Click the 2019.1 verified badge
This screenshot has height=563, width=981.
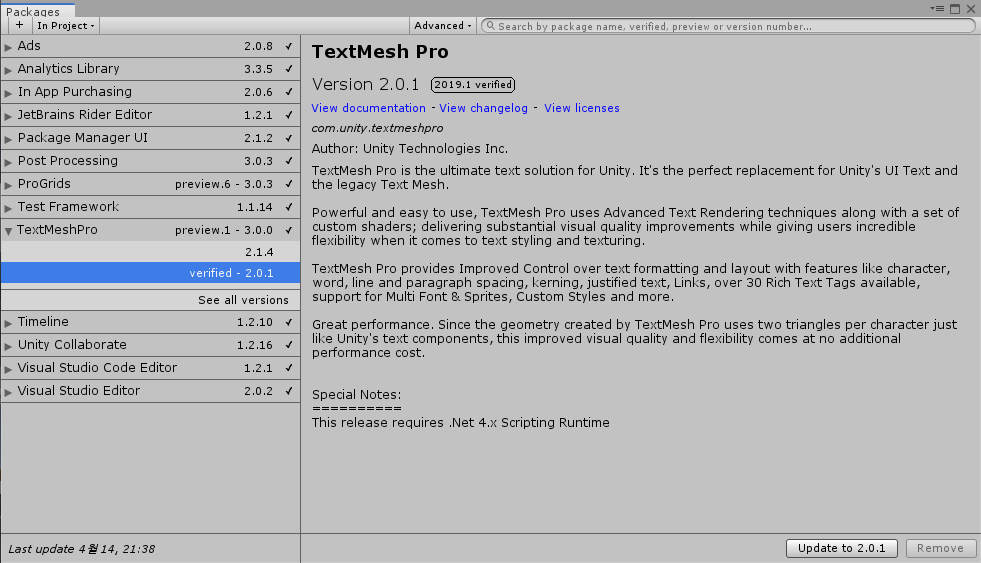click(x=473, y=84)
